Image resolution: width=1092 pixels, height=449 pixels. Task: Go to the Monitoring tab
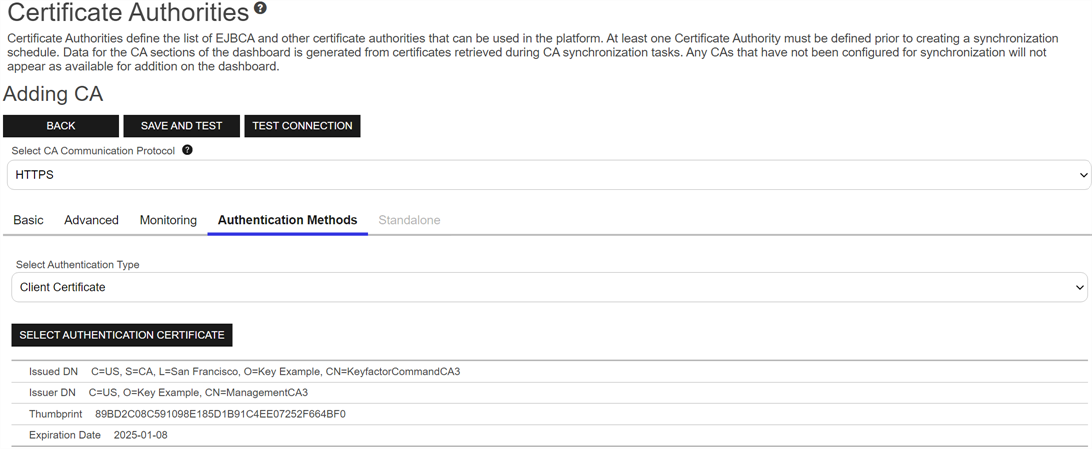(x=168, y=220)
